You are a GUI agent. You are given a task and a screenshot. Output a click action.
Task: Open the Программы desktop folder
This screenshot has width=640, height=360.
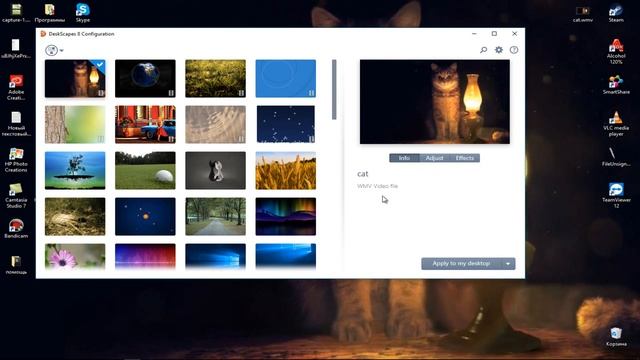point(49,12)
